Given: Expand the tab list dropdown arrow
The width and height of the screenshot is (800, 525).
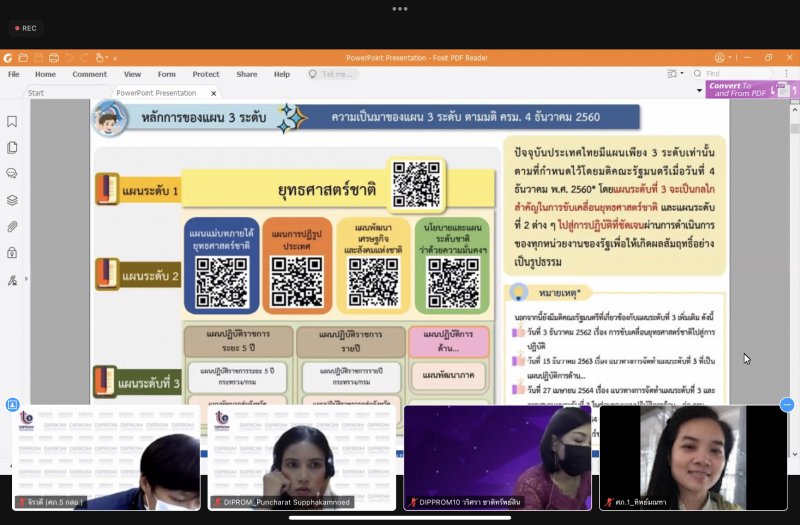Looking at the screenshot, I should click(x=699, y=90).
